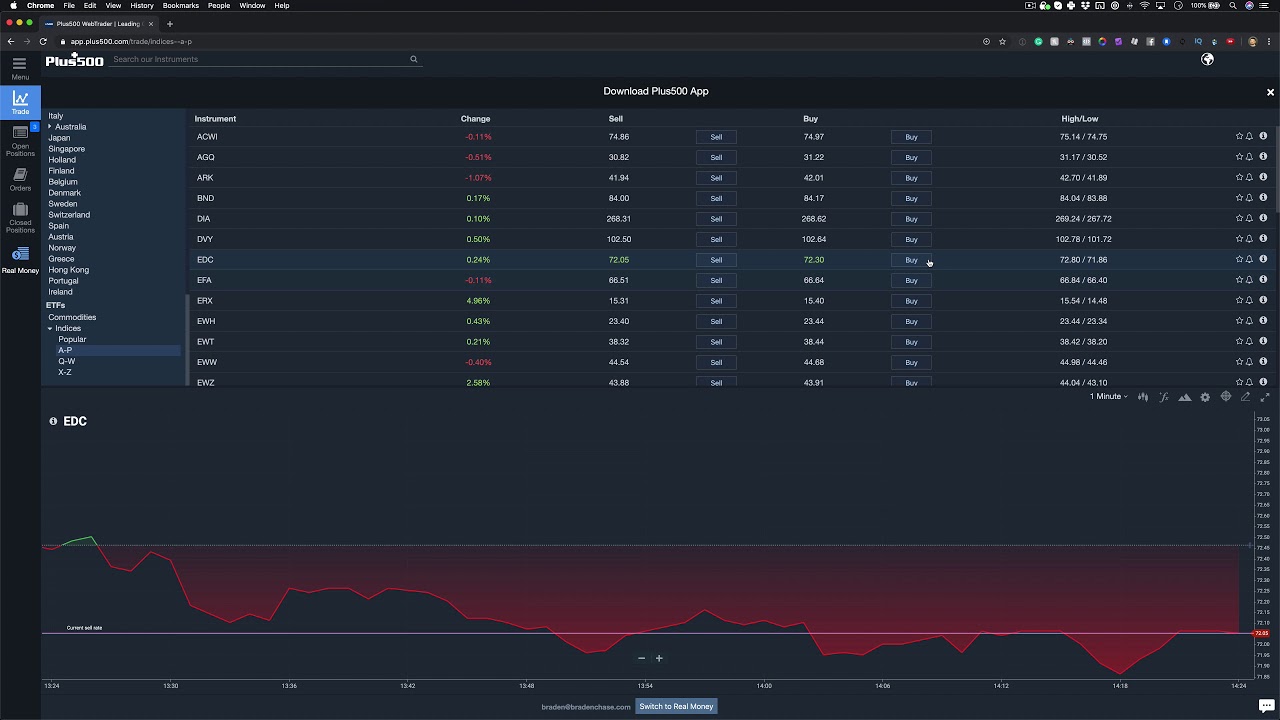Click the Real Money sidebar icon
1280x720 pixels.
(20, 261)
